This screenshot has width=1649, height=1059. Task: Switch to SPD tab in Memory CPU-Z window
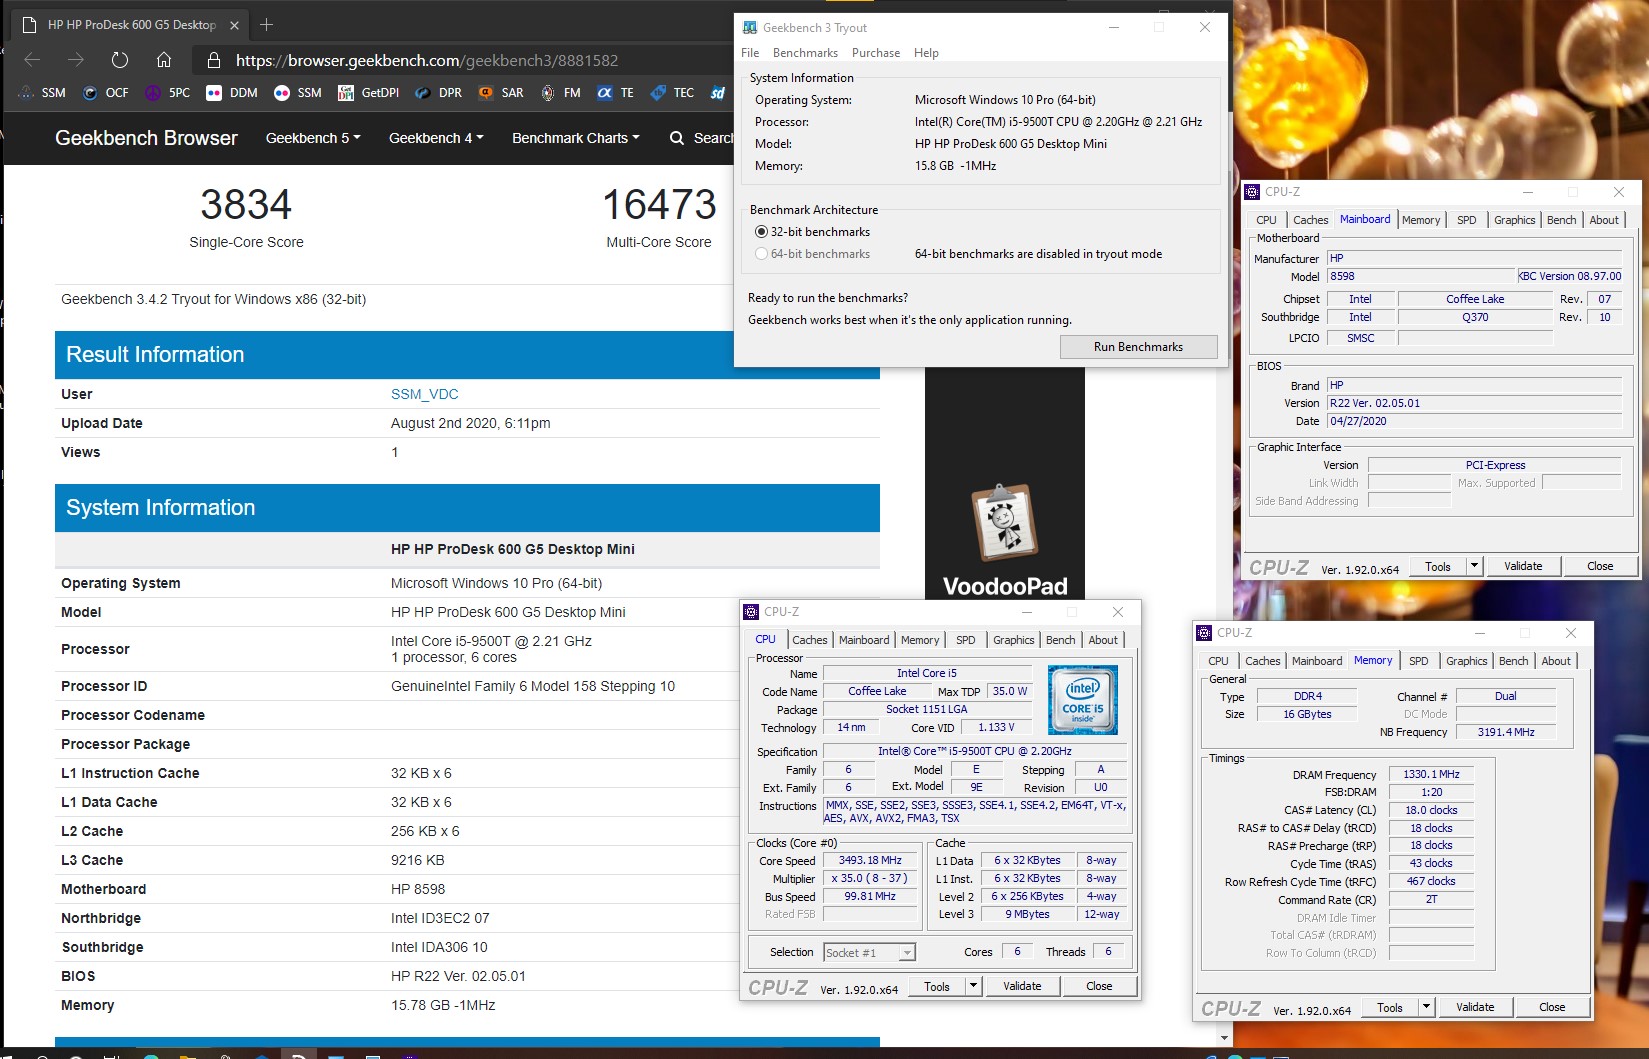(x=1418, y=661)
